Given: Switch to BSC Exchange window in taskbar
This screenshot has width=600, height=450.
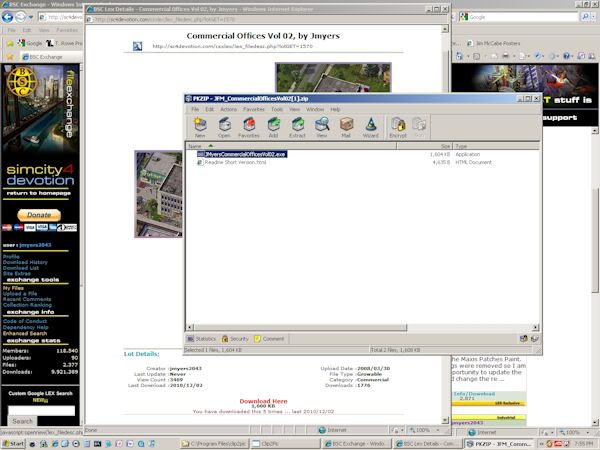Looking at the screenshot, I should coord(357,444).
